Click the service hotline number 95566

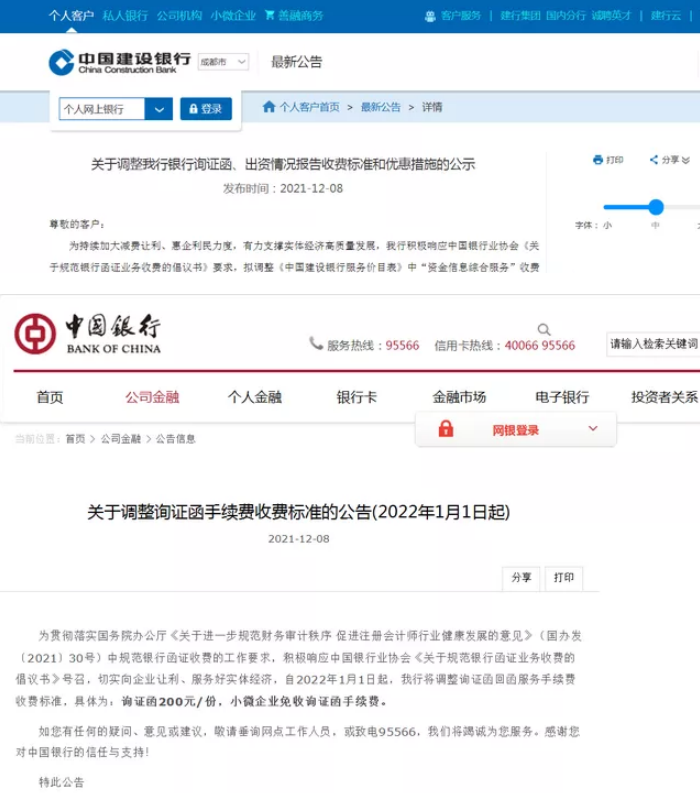(x=403, y=345)
